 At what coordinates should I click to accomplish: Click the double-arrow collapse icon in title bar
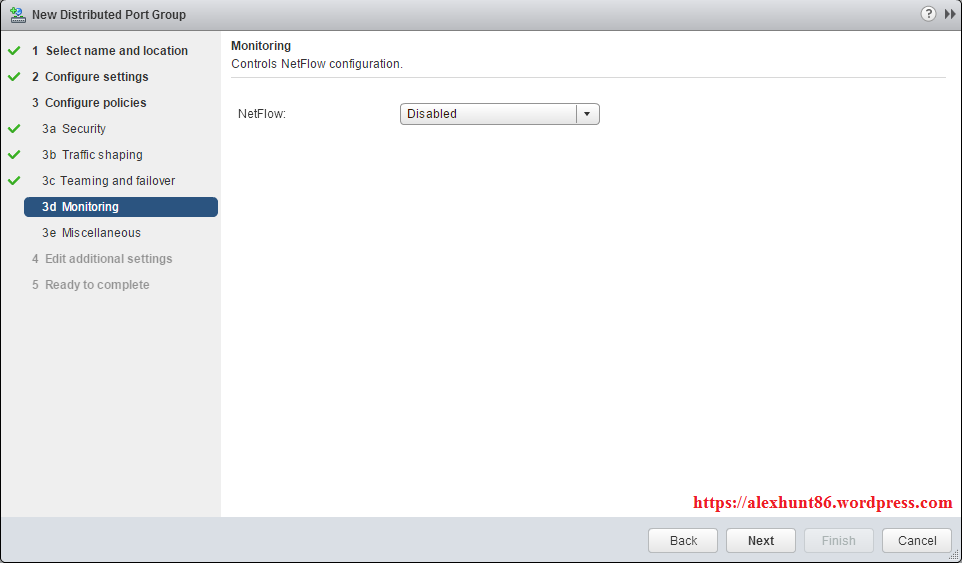point(950,14)
